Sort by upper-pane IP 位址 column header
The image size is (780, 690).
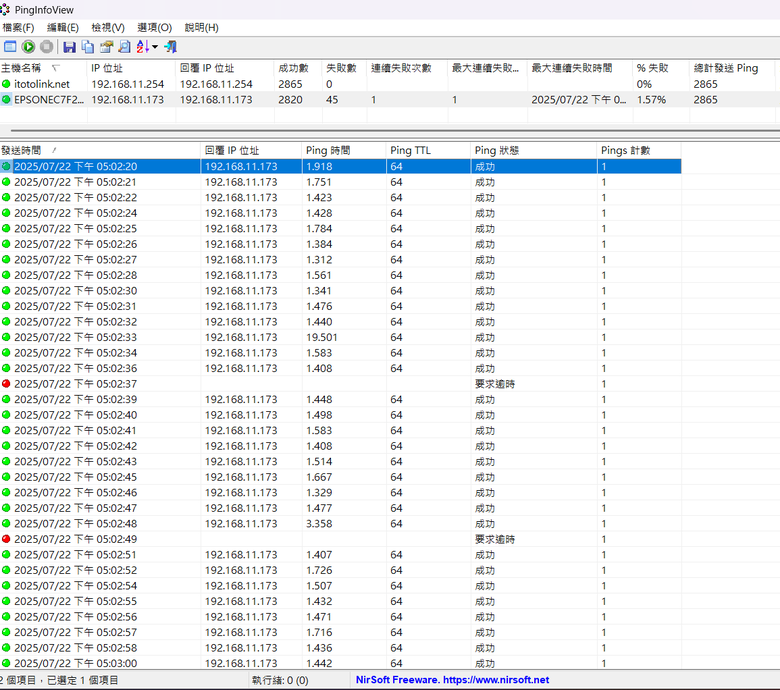(x=131, y=68)
